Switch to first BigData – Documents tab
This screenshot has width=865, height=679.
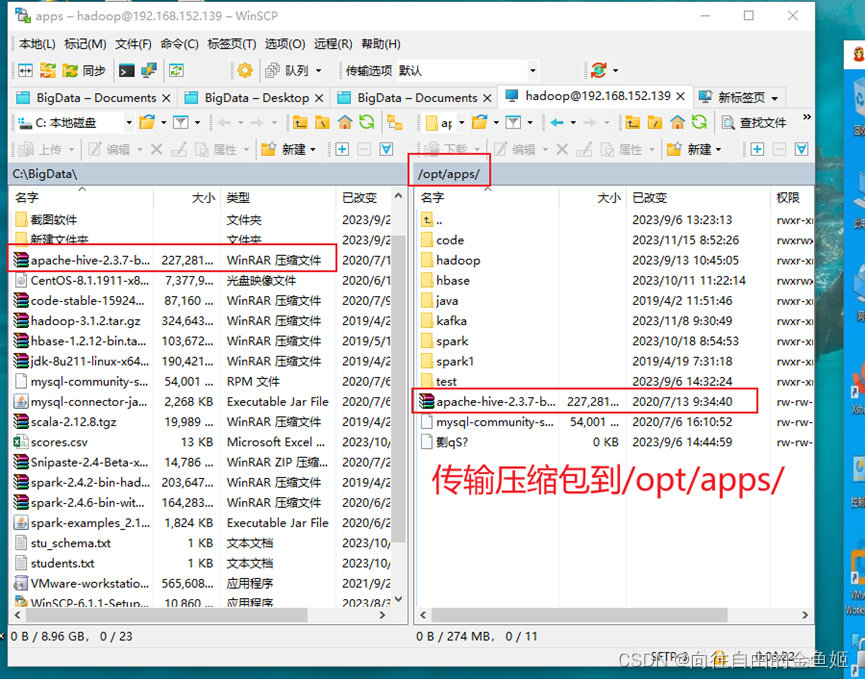93,98
